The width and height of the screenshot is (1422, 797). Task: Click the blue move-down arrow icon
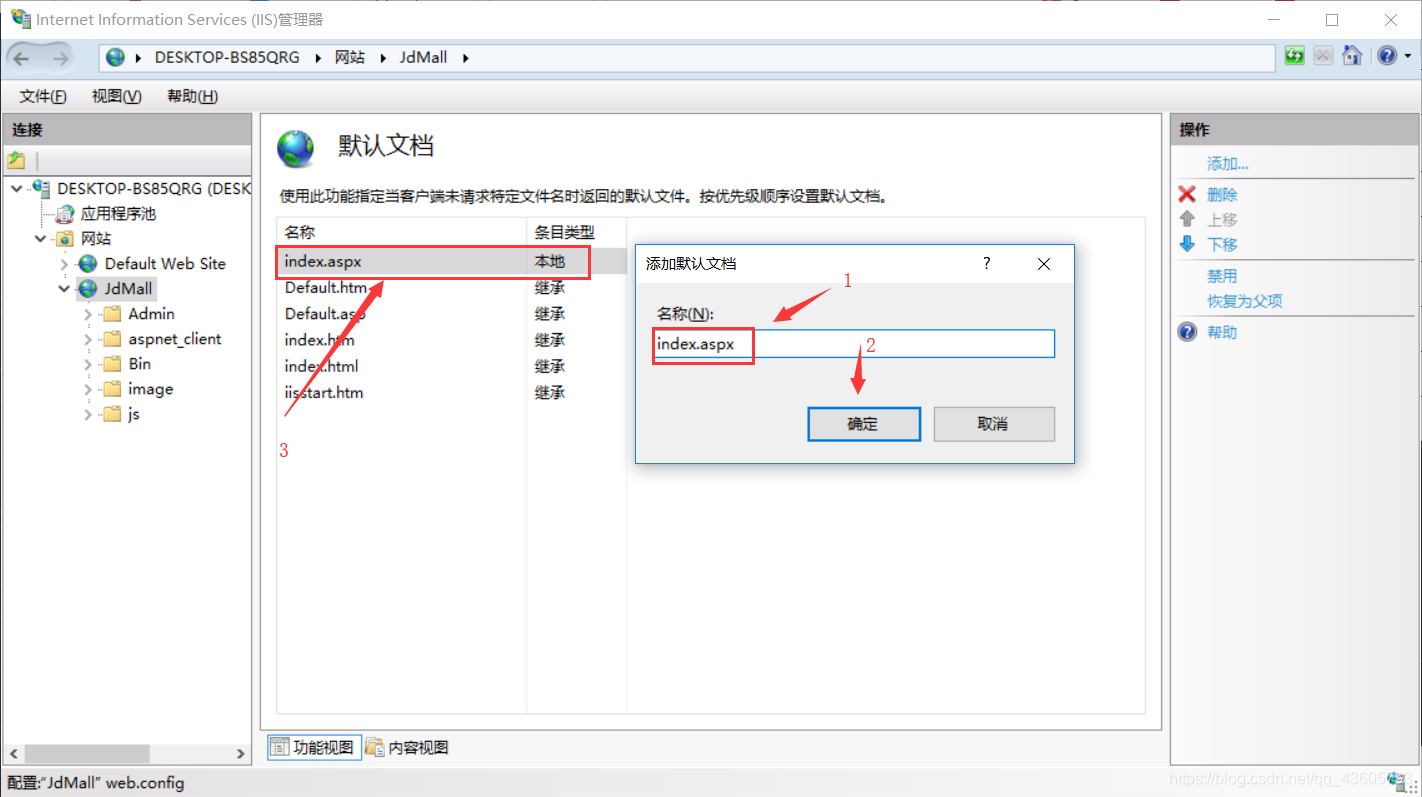click(1187, 244)
